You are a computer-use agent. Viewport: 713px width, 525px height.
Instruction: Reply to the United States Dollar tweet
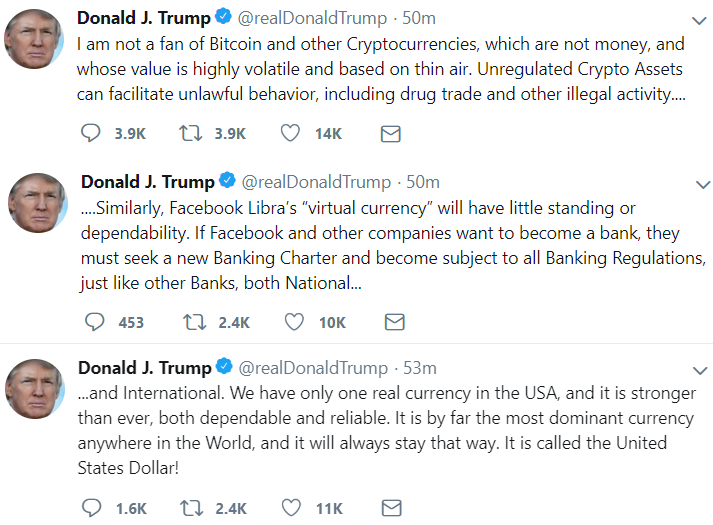[91, 508]
